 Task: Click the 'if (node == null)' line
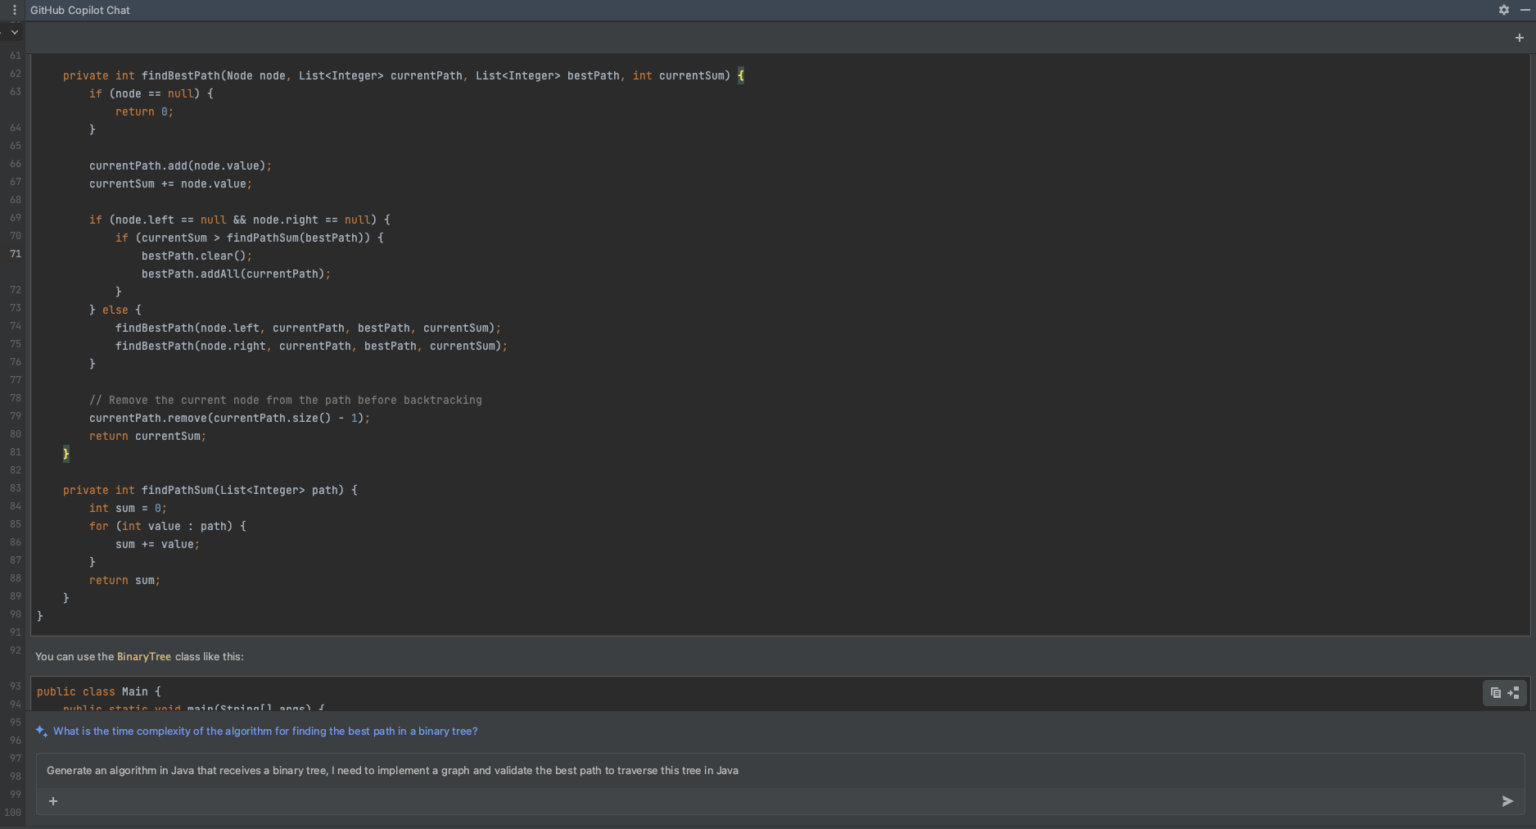point(151,94)
